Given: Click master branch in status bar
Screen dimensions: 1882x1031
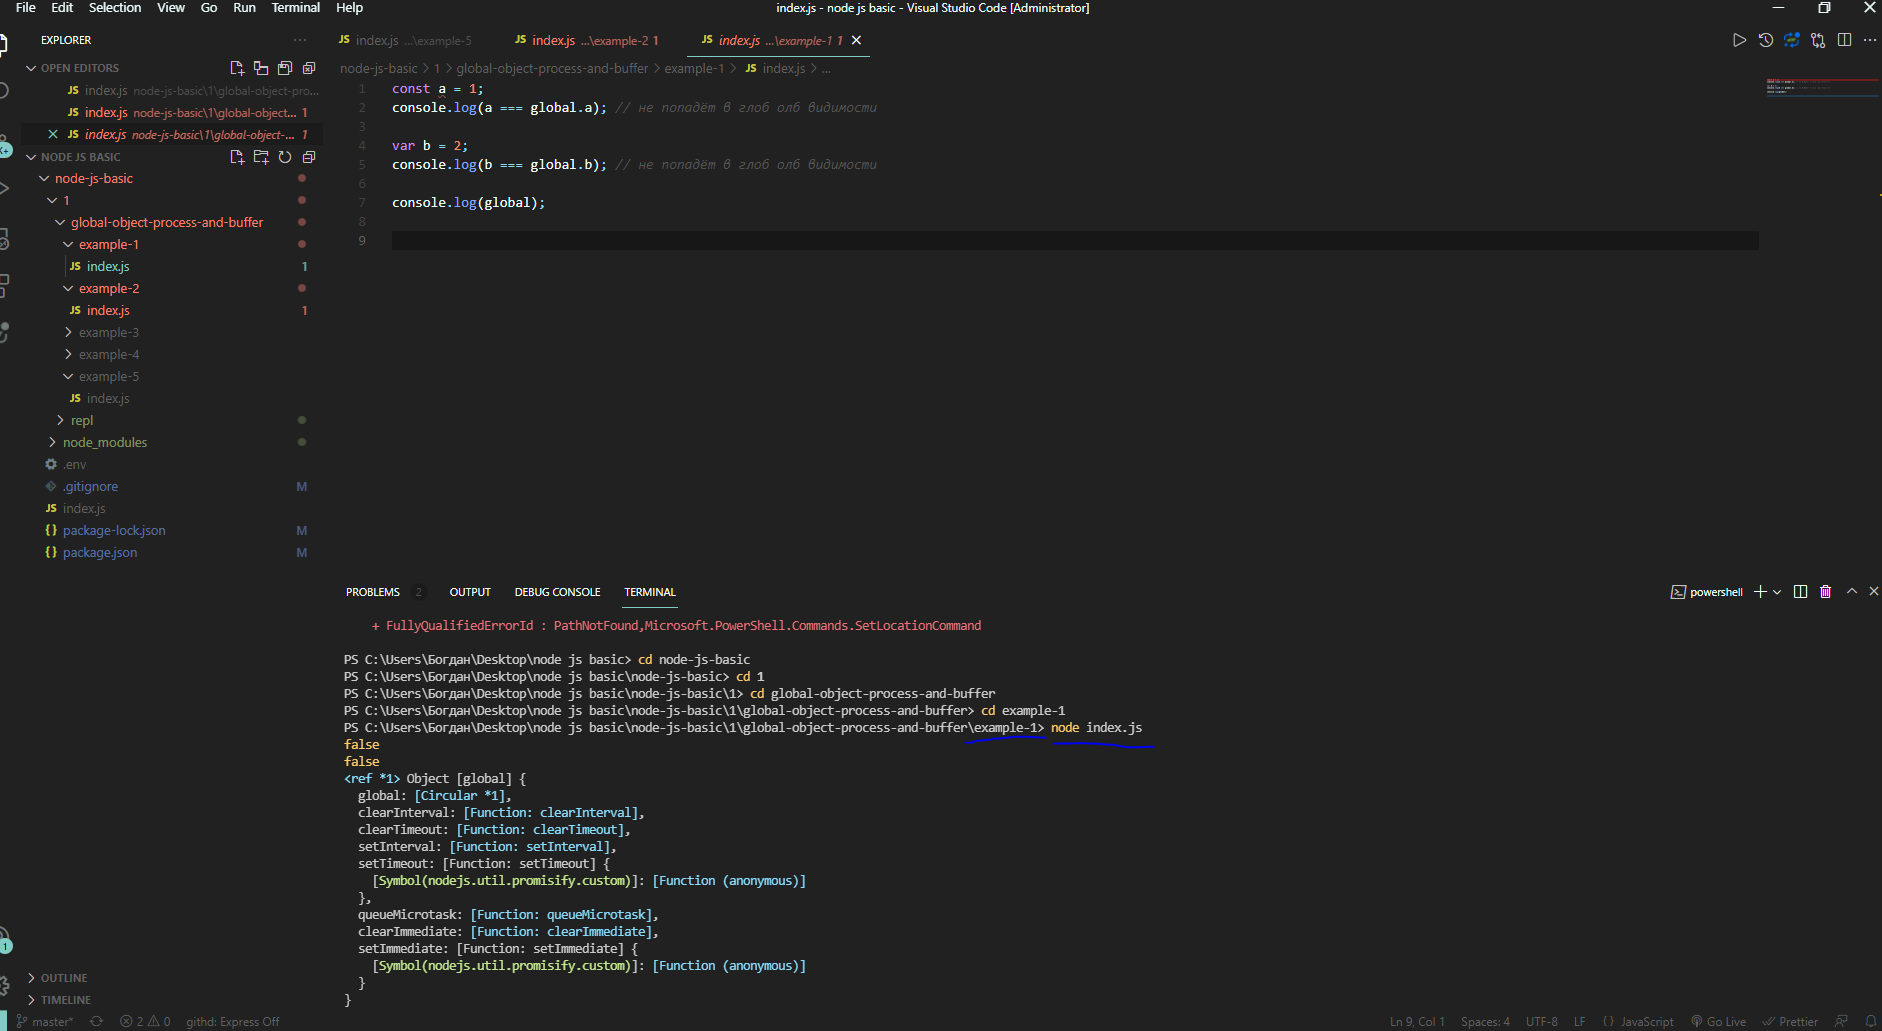Looking at the screenshot, I should (x=45, y=1022).
